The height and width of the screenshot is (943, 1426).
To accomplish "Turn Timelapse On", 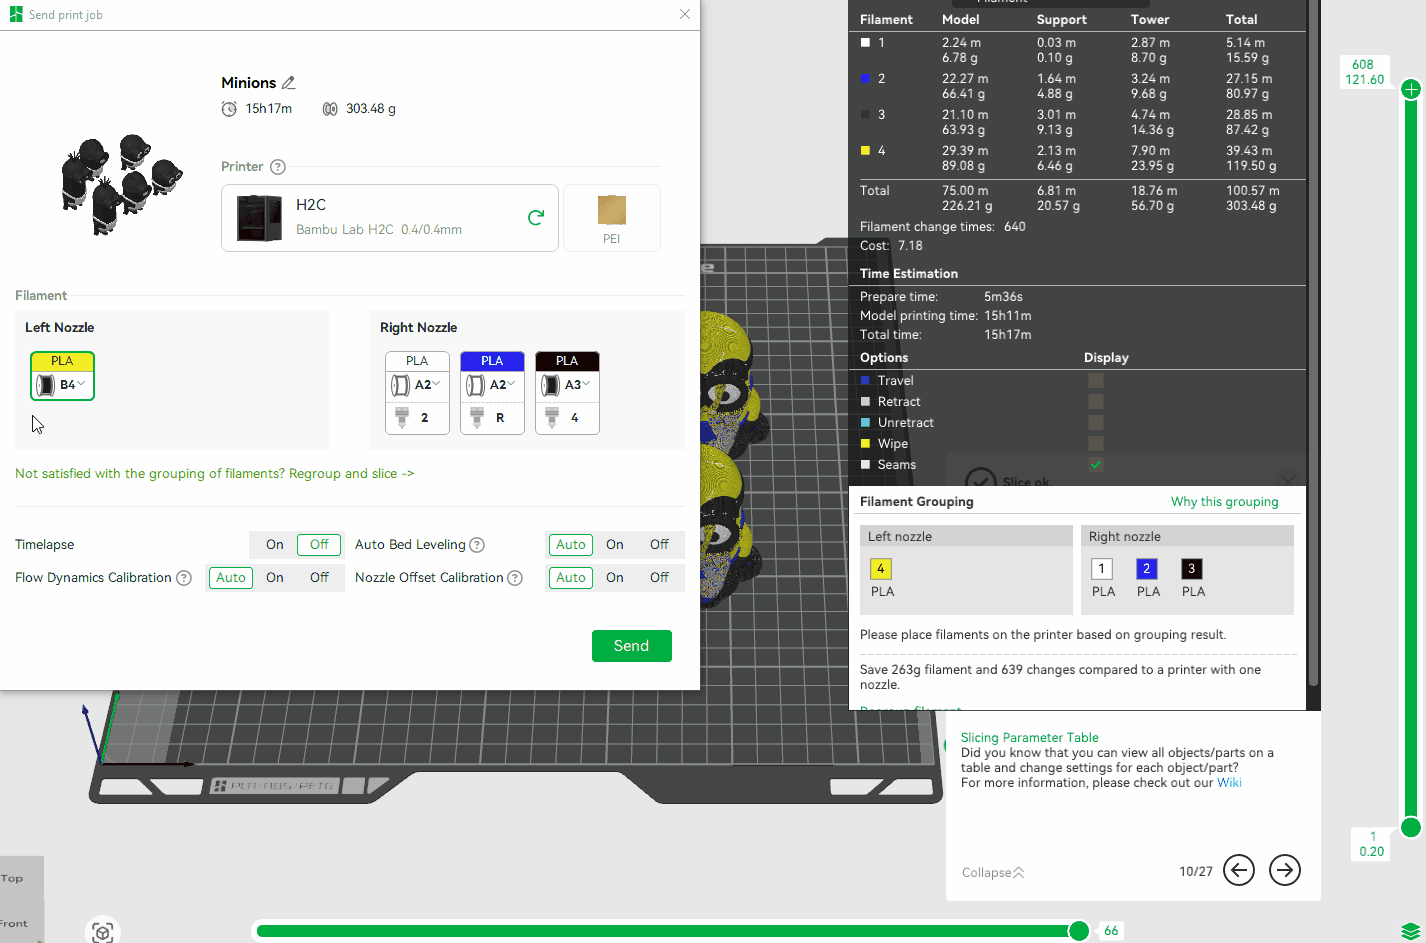I will (x=275, y=545).
